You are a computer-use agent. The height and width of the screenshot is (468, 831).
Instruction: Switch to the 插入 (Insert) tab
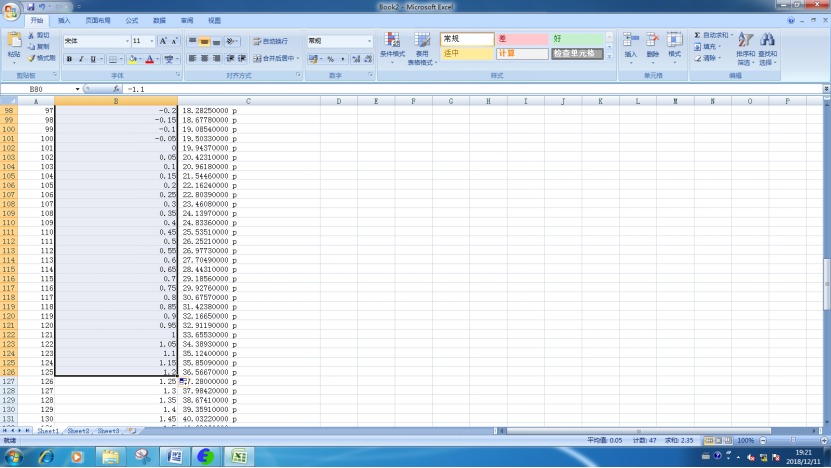coord(64,21)
